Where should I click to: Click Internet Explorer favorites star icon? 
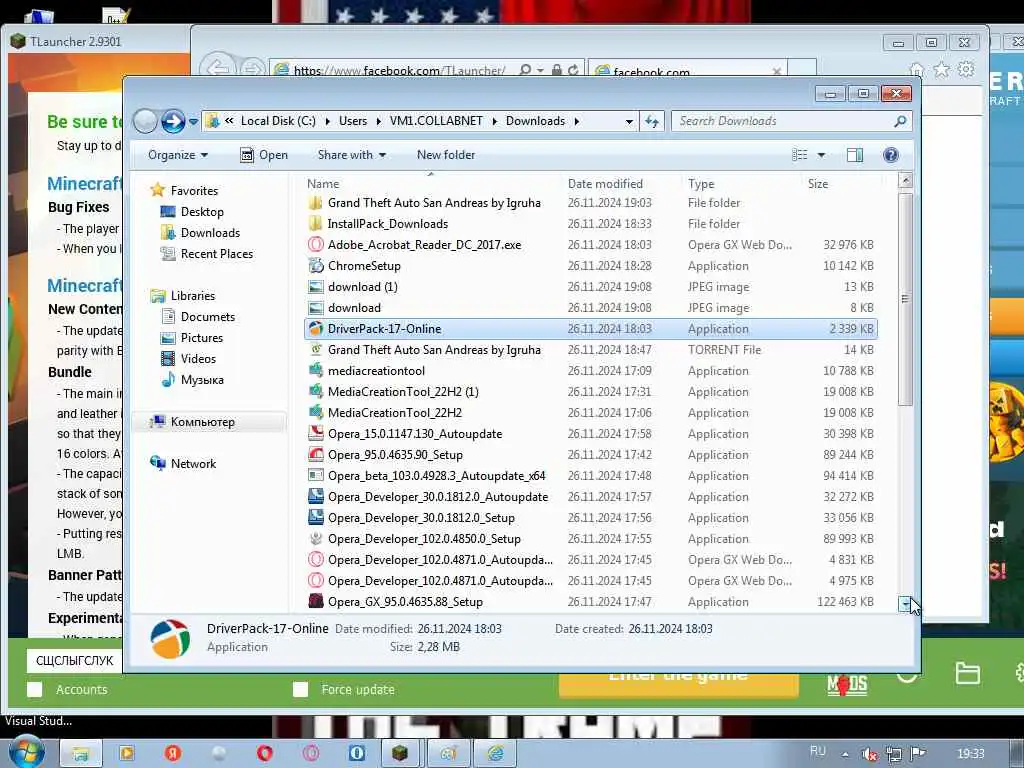click(x=941, y=69)
